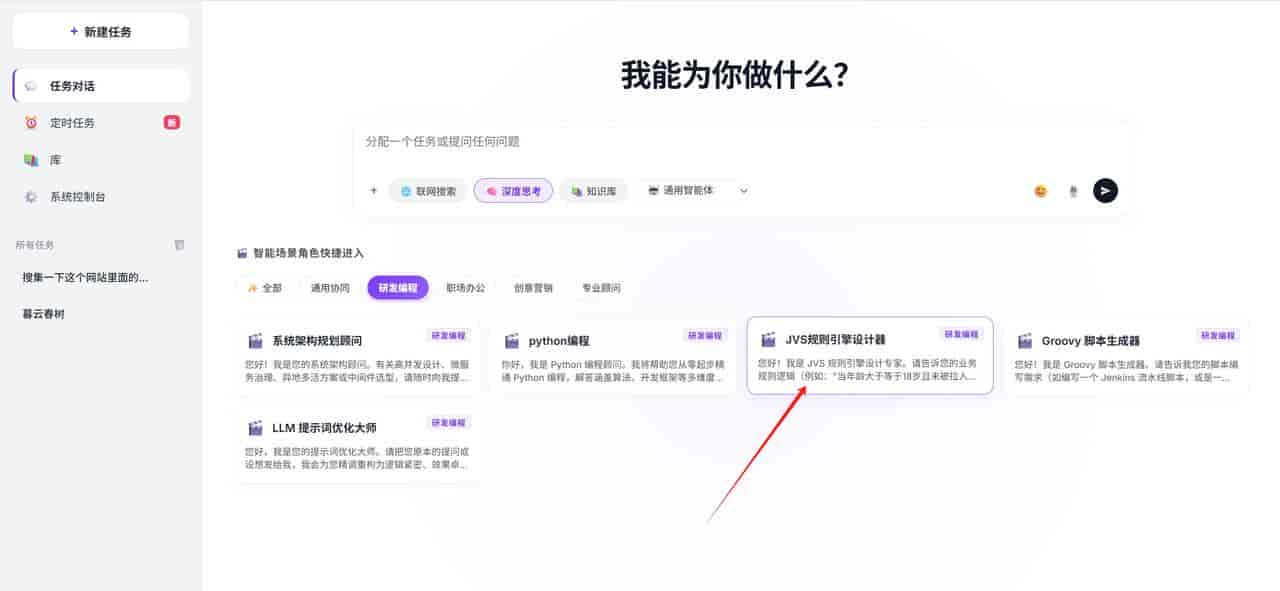Open 系统控制台 in sidebar
Viewport: 1280px width, 591px height.
(x=101, y=197)
